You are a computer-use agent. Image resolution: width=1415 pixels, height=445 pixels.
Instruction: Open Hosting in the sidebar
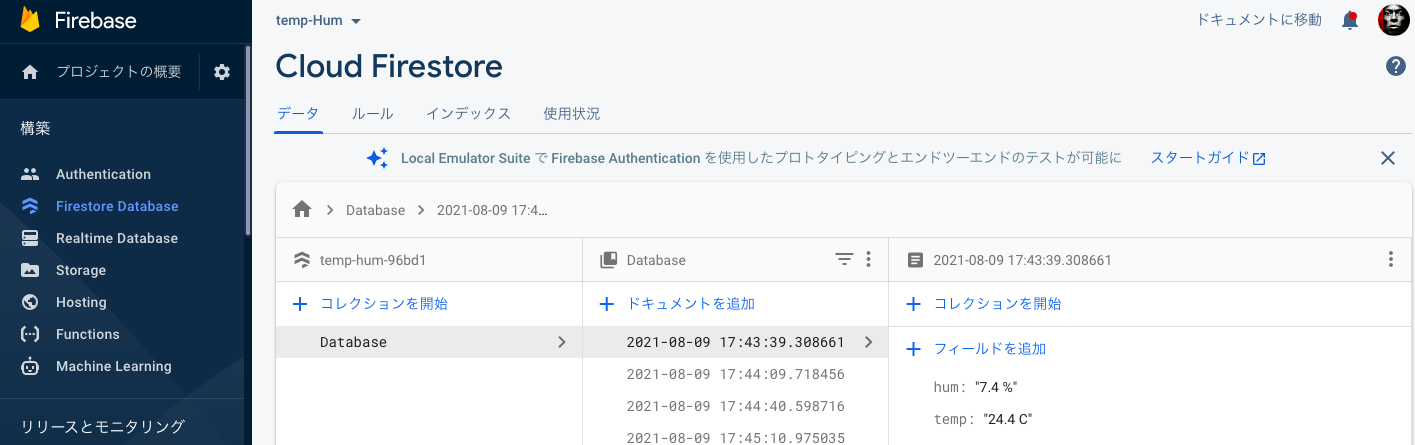click(x=81, y=302)
